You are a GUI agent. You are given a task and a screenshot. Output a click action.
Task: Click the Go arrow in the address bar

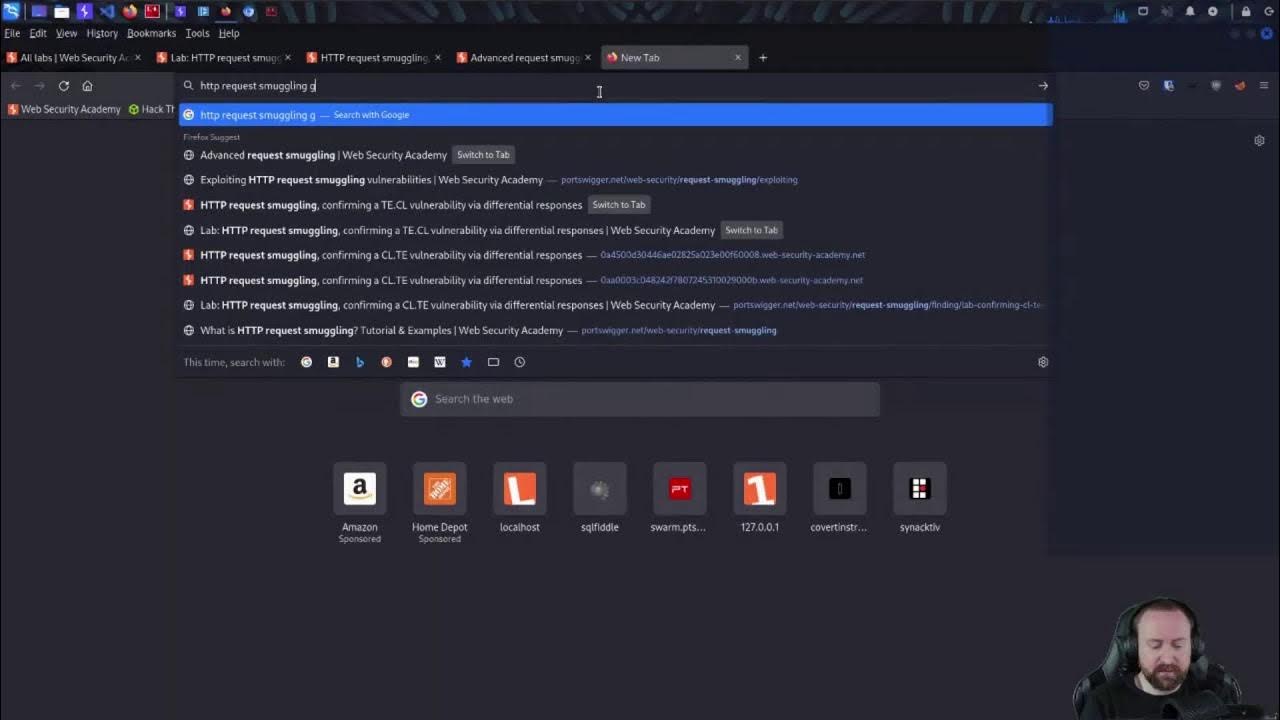(x=1043, y=86)
